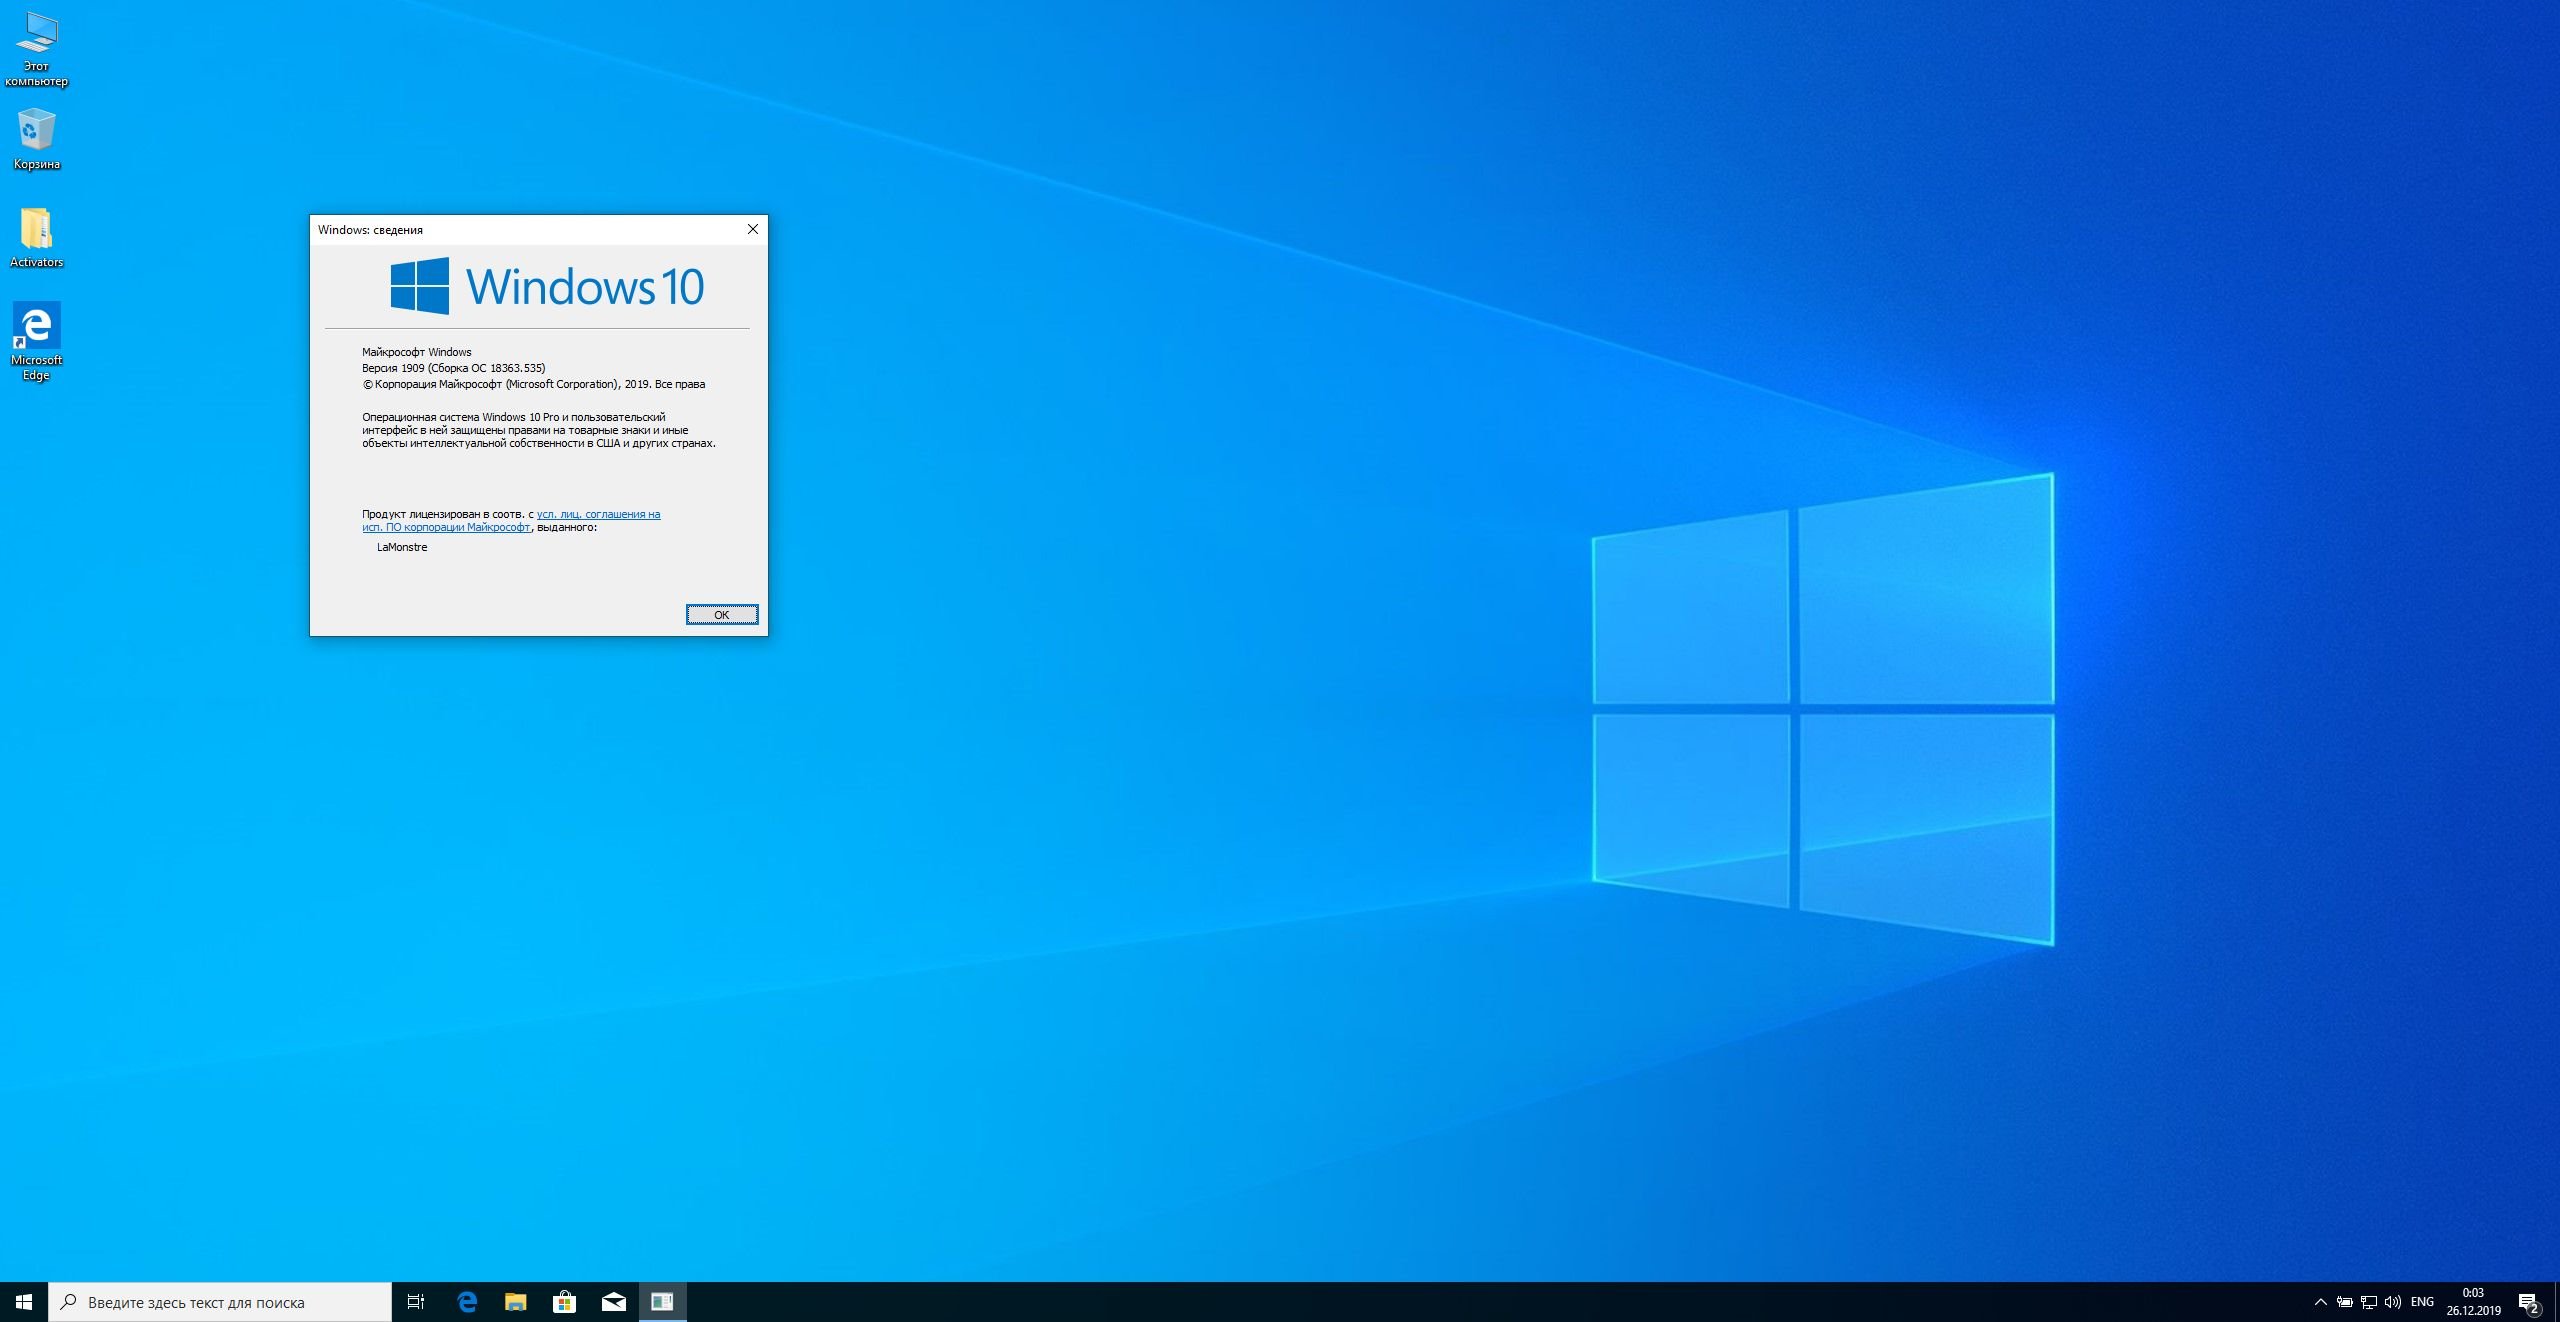Viewport: 2560px width, 1322px height.
Task: Click the battery power tray icon
Action: point(2344,1302)
